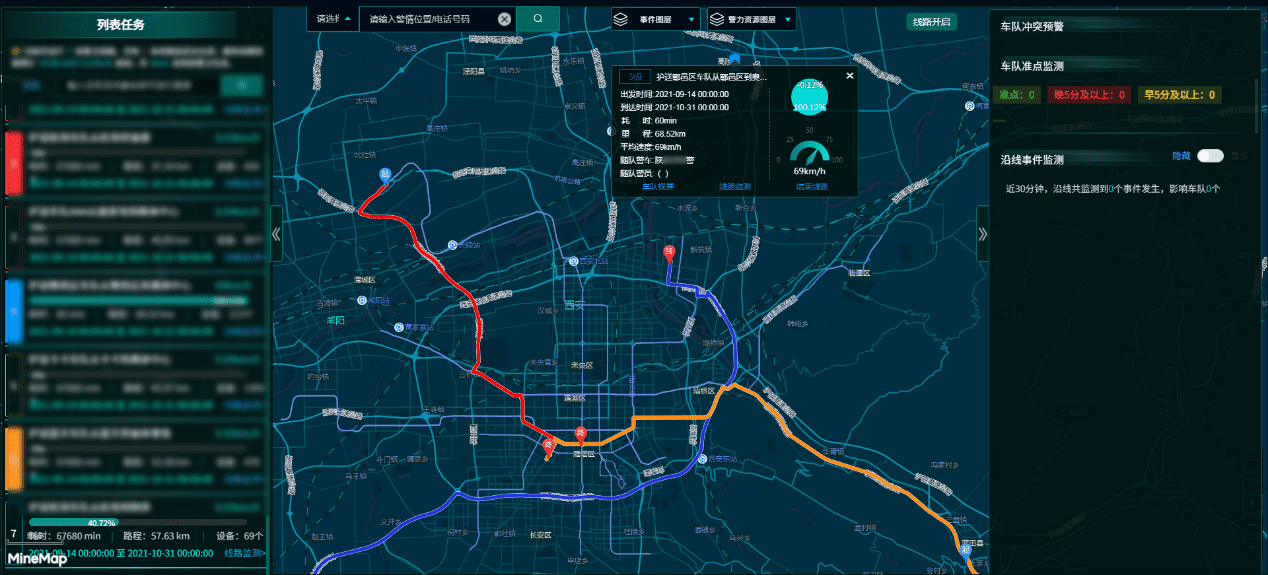The width and height of the screenshot is (1268, 575).
Task: Click 结束线路 in the popup
Action: (x=811, y=187)
